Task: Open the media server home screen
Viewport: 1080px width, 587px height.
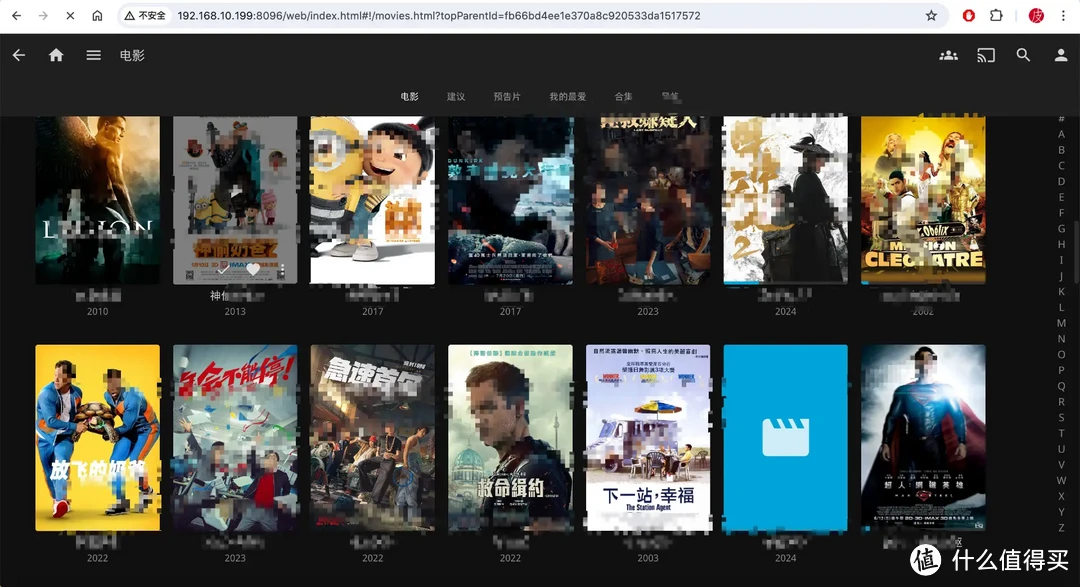Action: coord(56,55)
